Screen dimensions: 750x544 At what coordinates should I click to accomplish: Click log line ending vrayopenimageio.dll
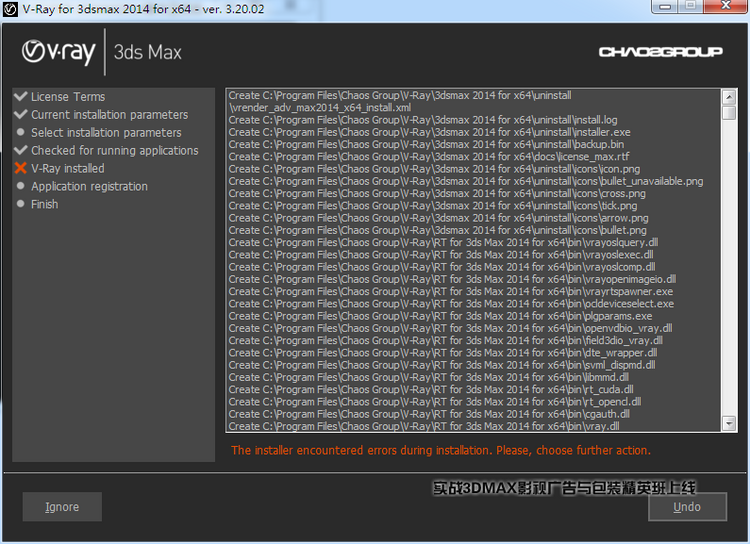coord(452,279)
